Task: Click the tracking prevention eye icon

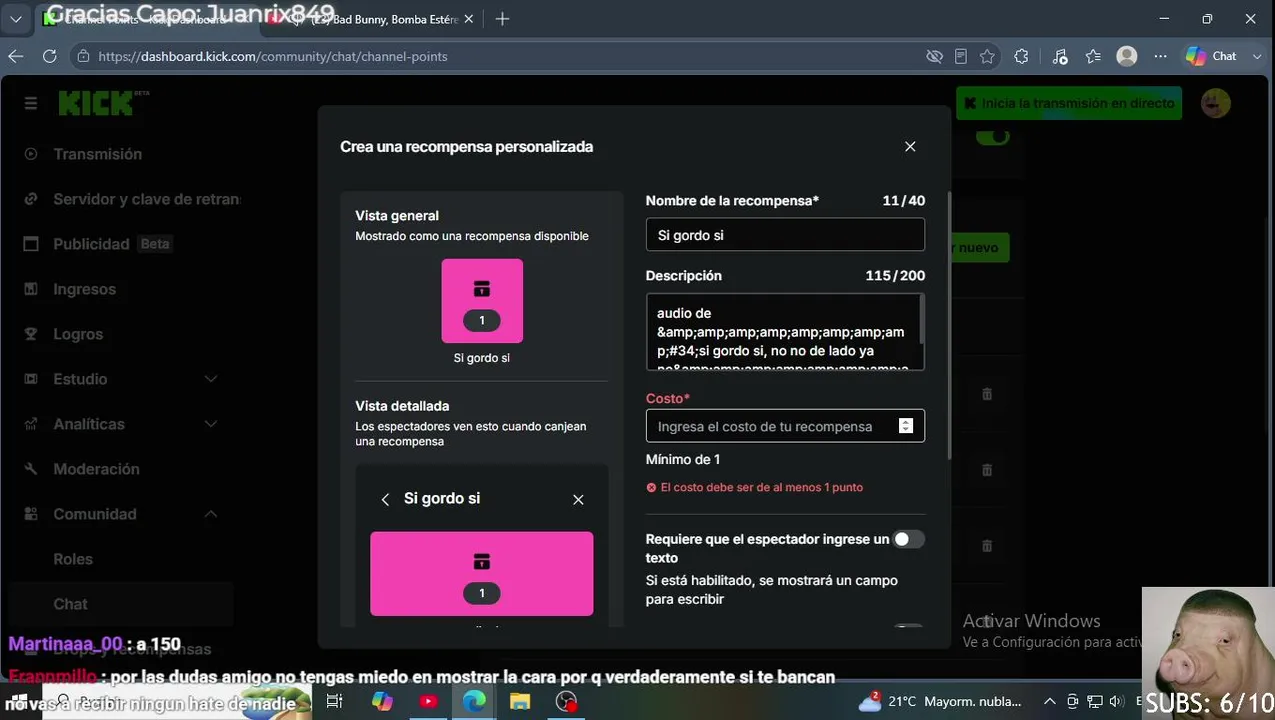Action: click(x=935, y=56)
